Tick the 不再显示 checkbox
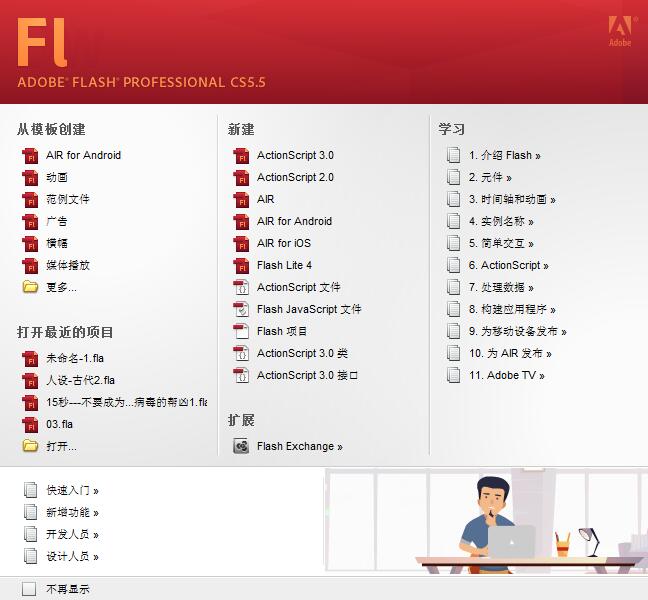Image resolution: width=648 pixels, height=600 pixels. 29,589
